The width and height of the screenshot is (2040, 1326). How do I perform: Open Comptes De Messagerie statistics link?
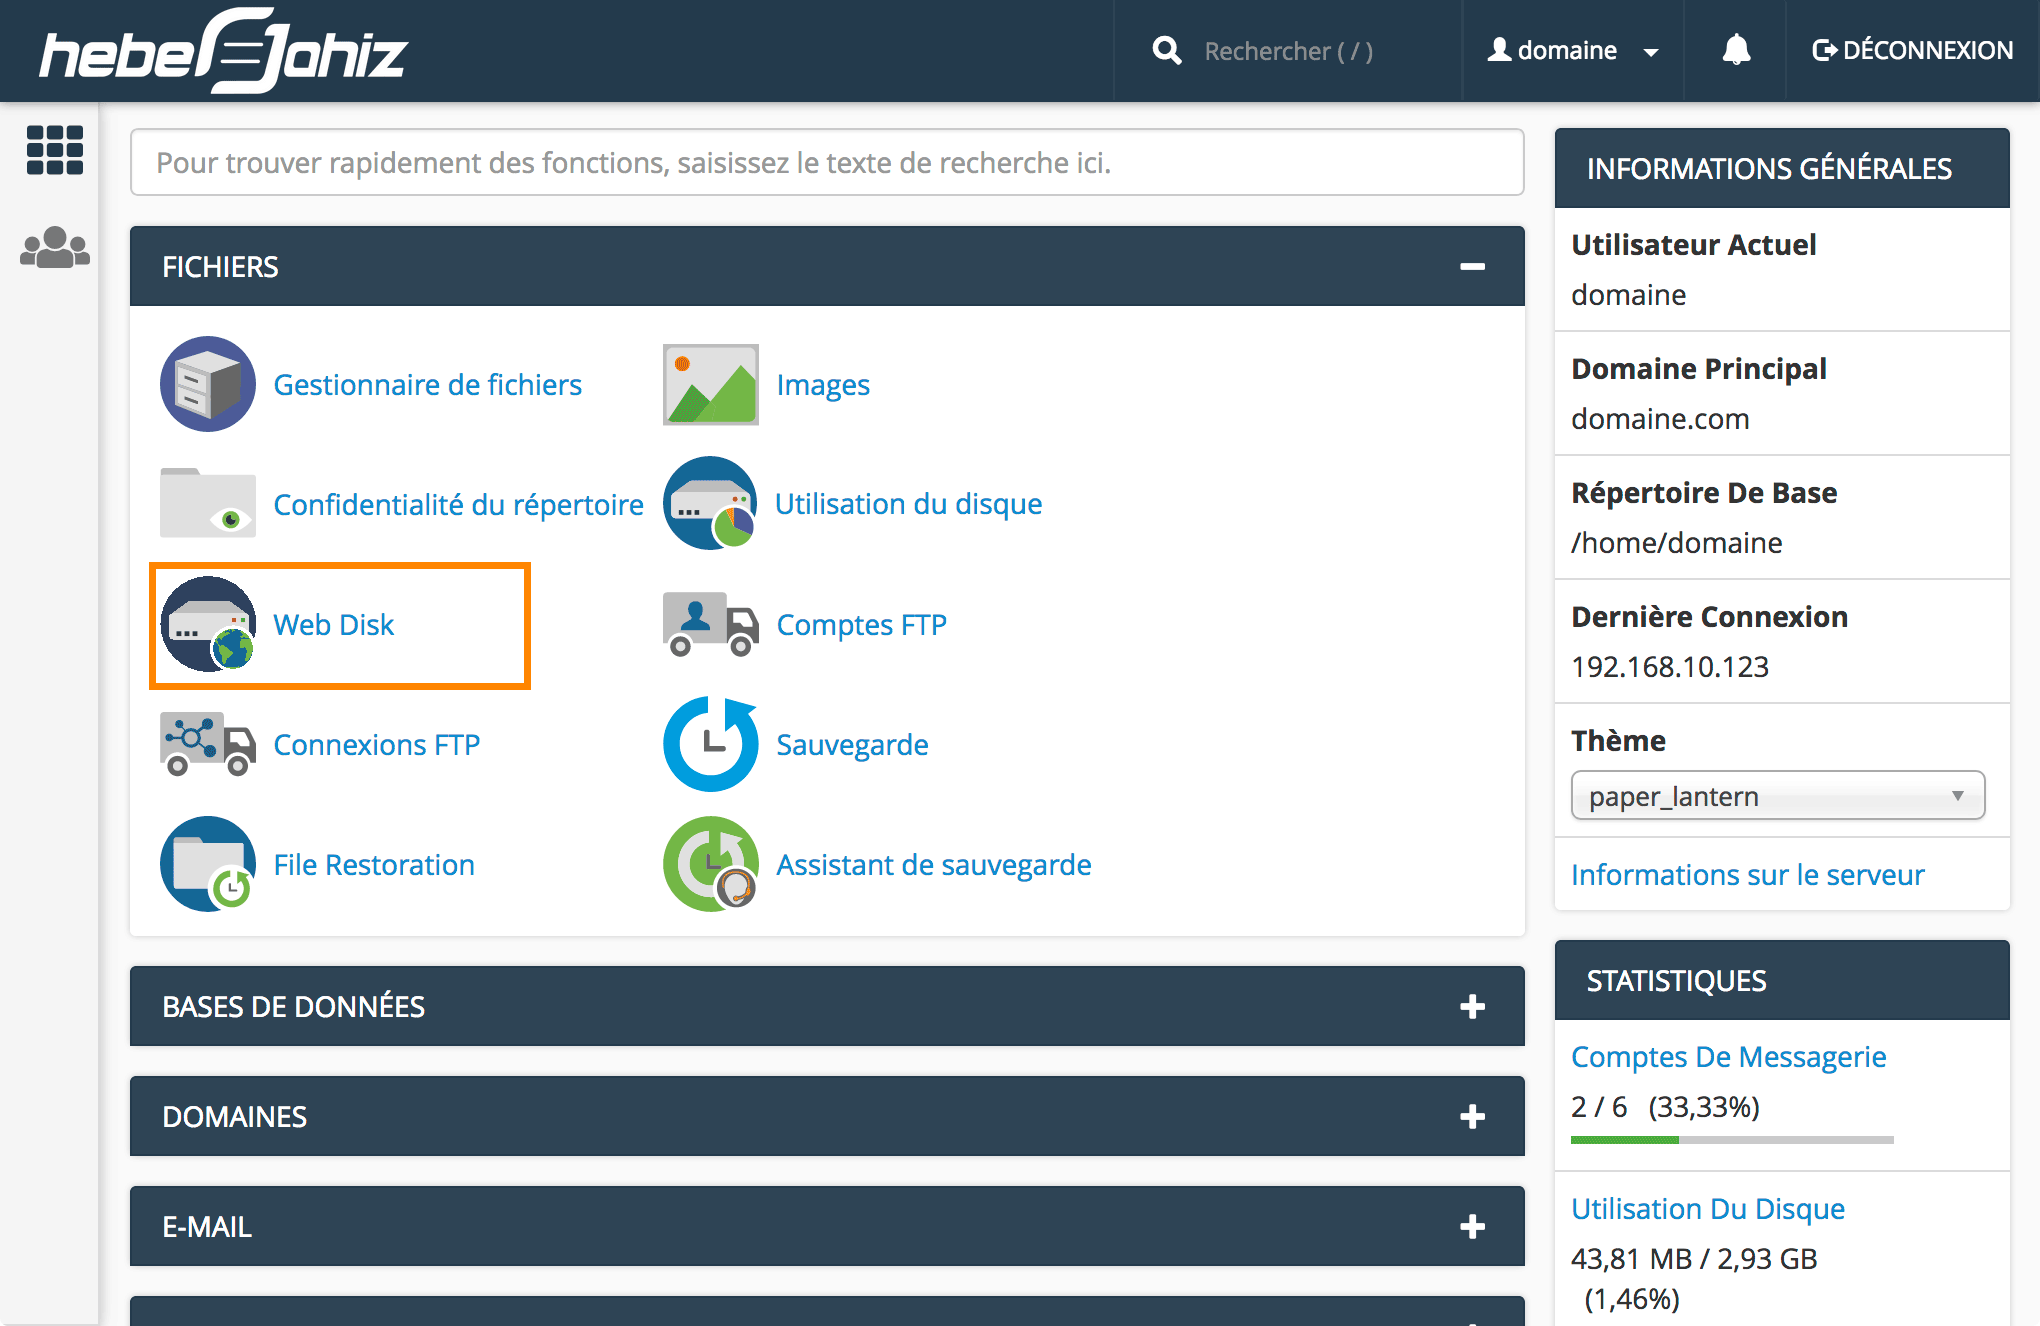1729,1057
